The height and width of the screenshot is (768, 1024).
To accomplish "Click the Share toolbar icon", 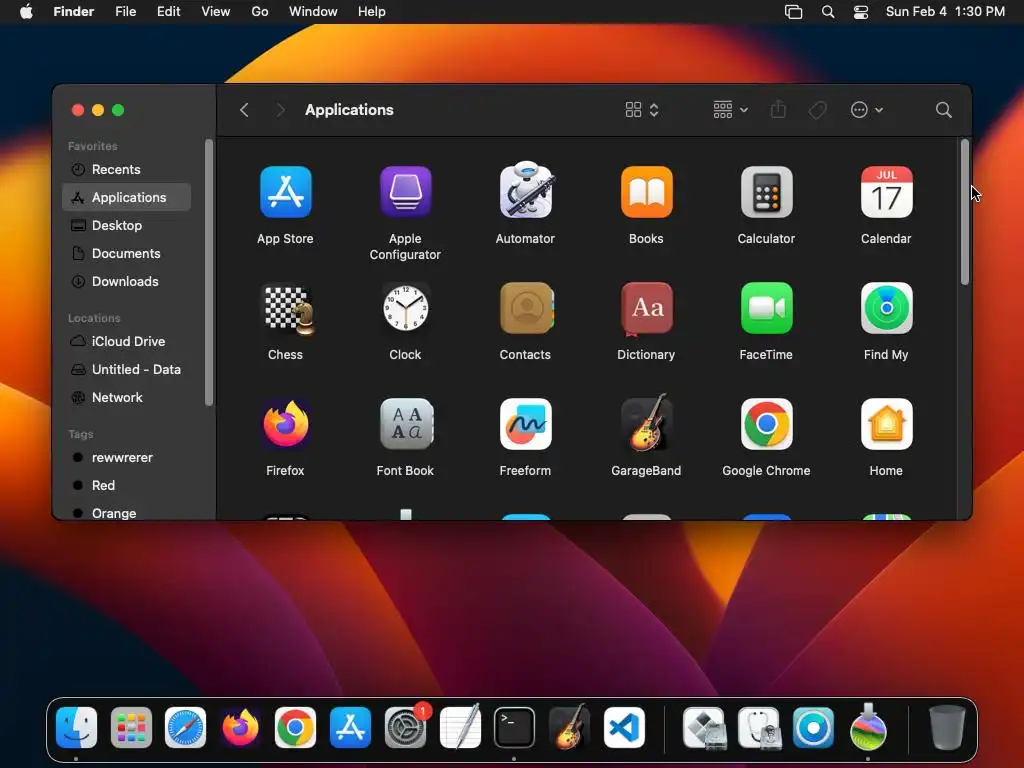I will point(778,109).
